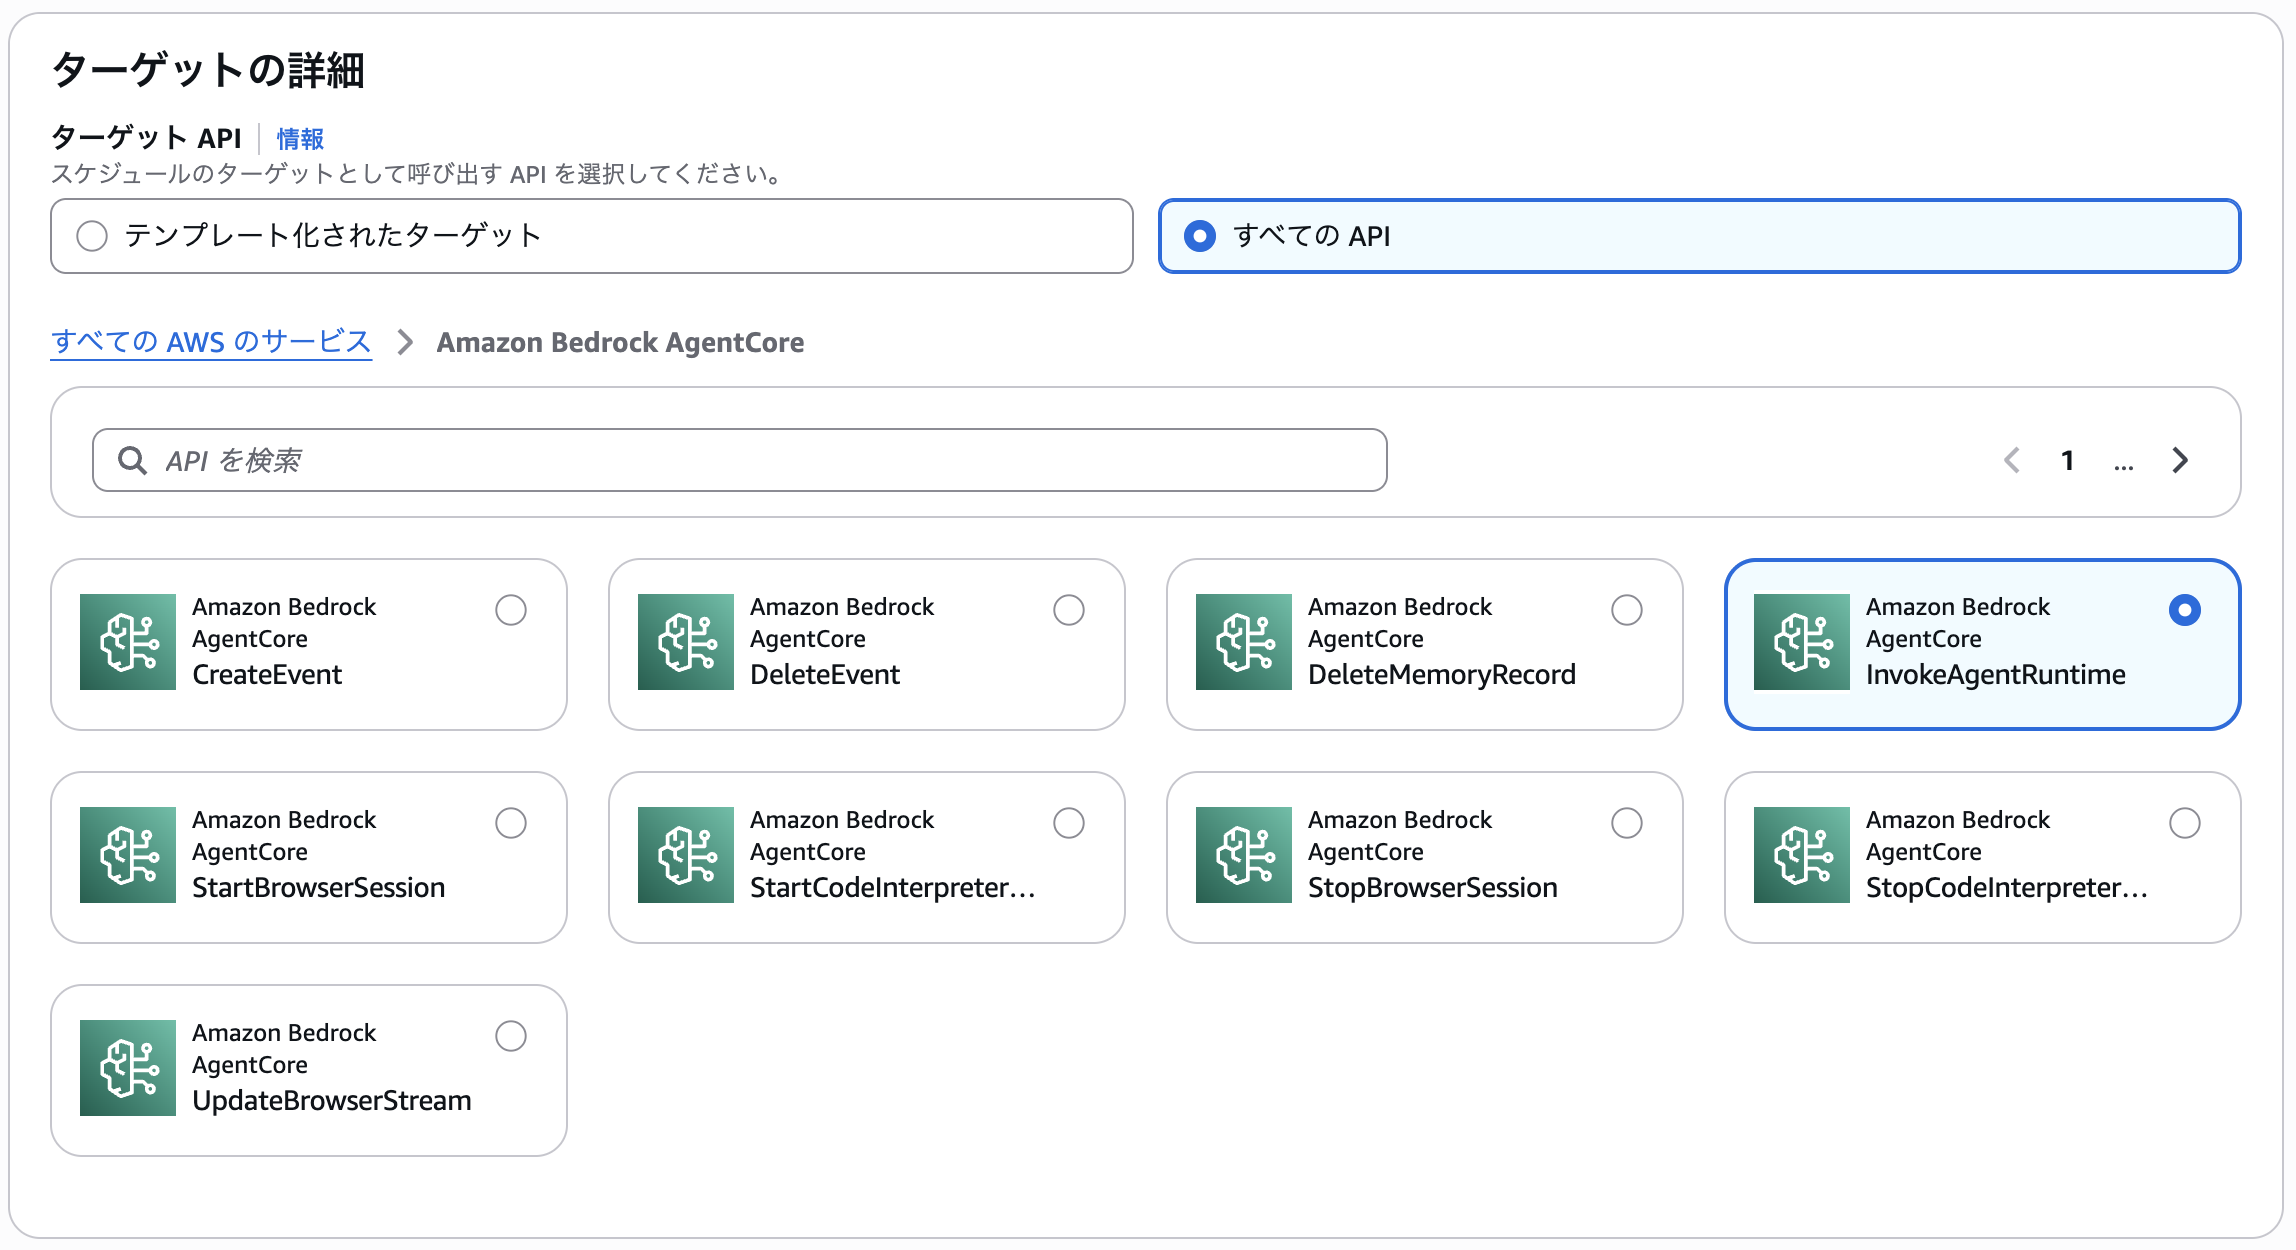Choose the StartCodeInterpreter API radio button
This screenshot has height=1250, width=2296.
pos(1069,823)
